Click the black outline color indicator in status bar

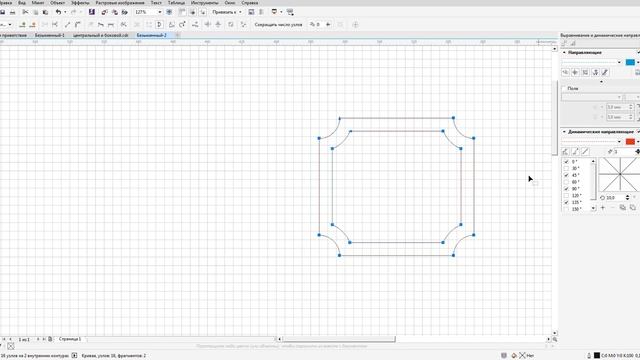(597, 356)
